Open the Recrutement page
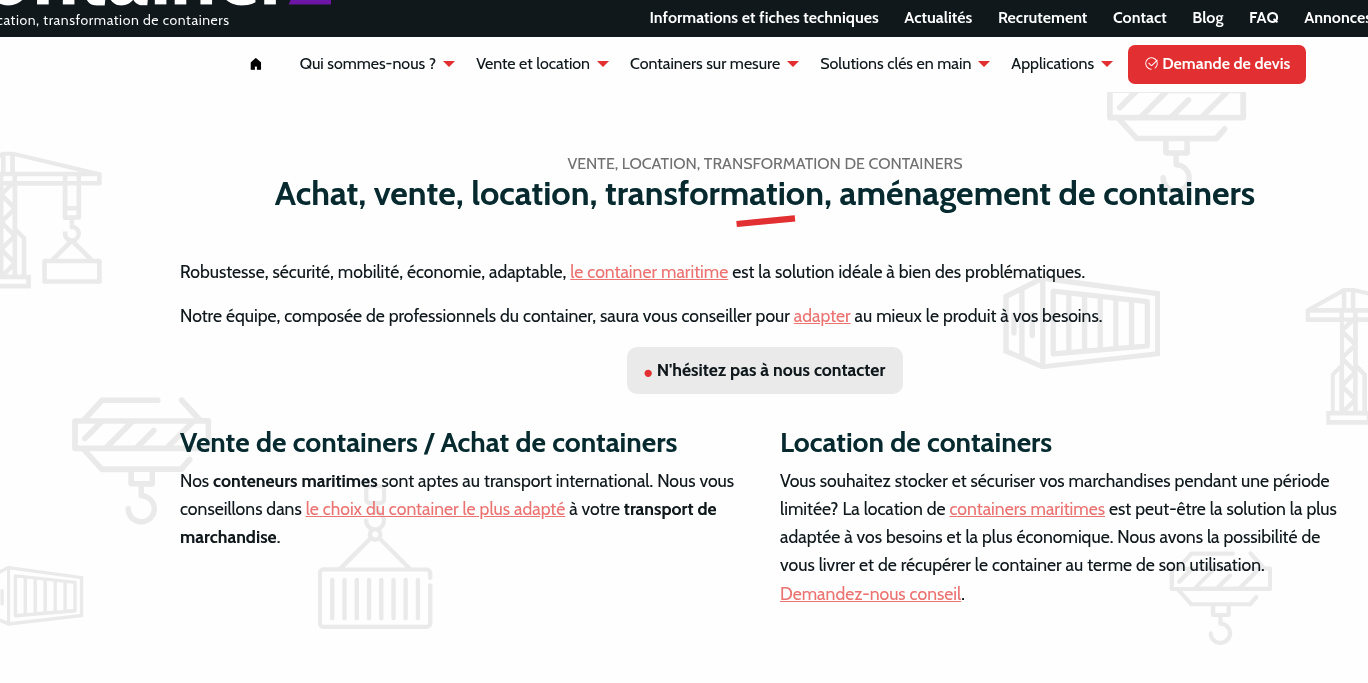 point(1042,17)
